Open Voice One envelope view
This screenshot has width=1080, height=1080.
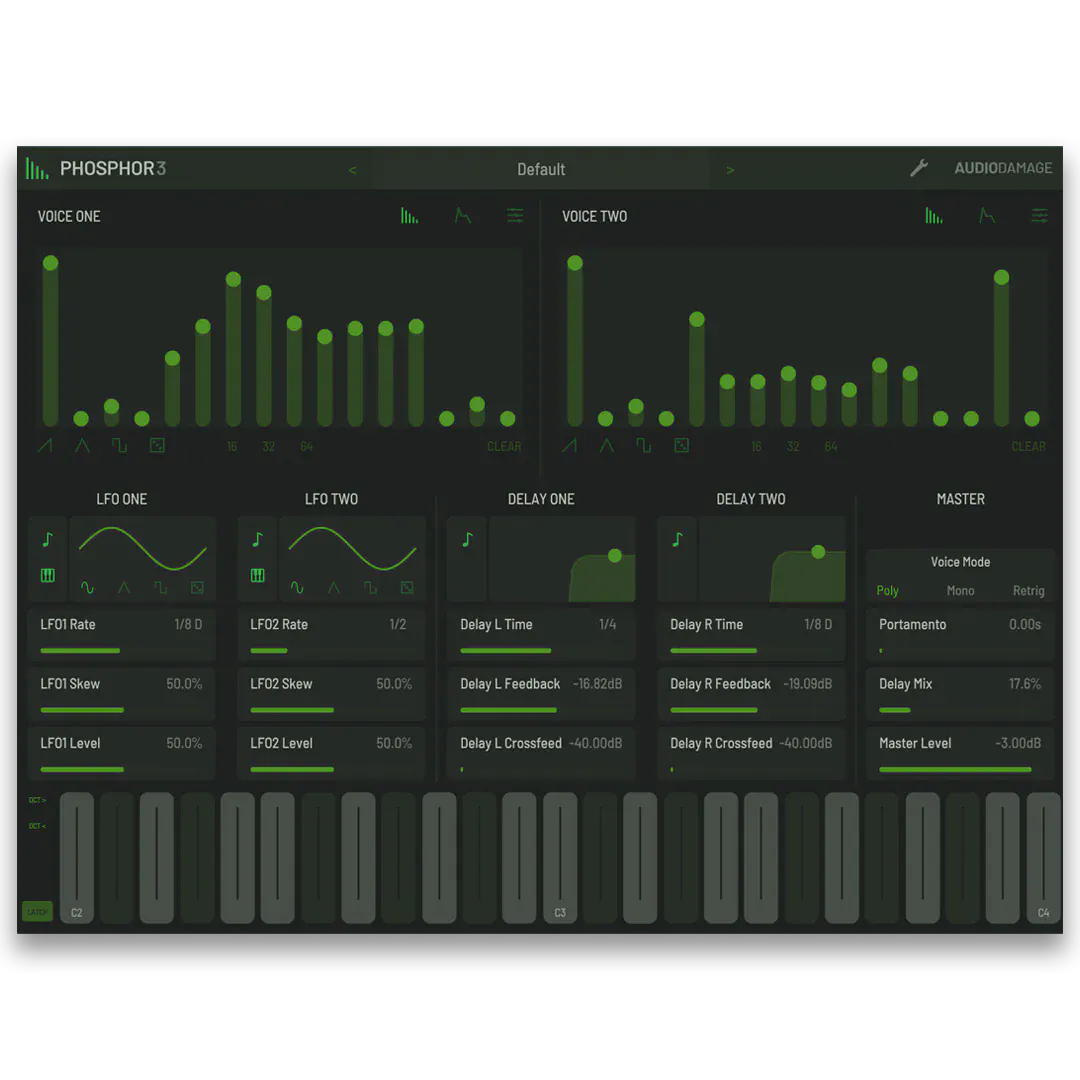coord(462,216)
